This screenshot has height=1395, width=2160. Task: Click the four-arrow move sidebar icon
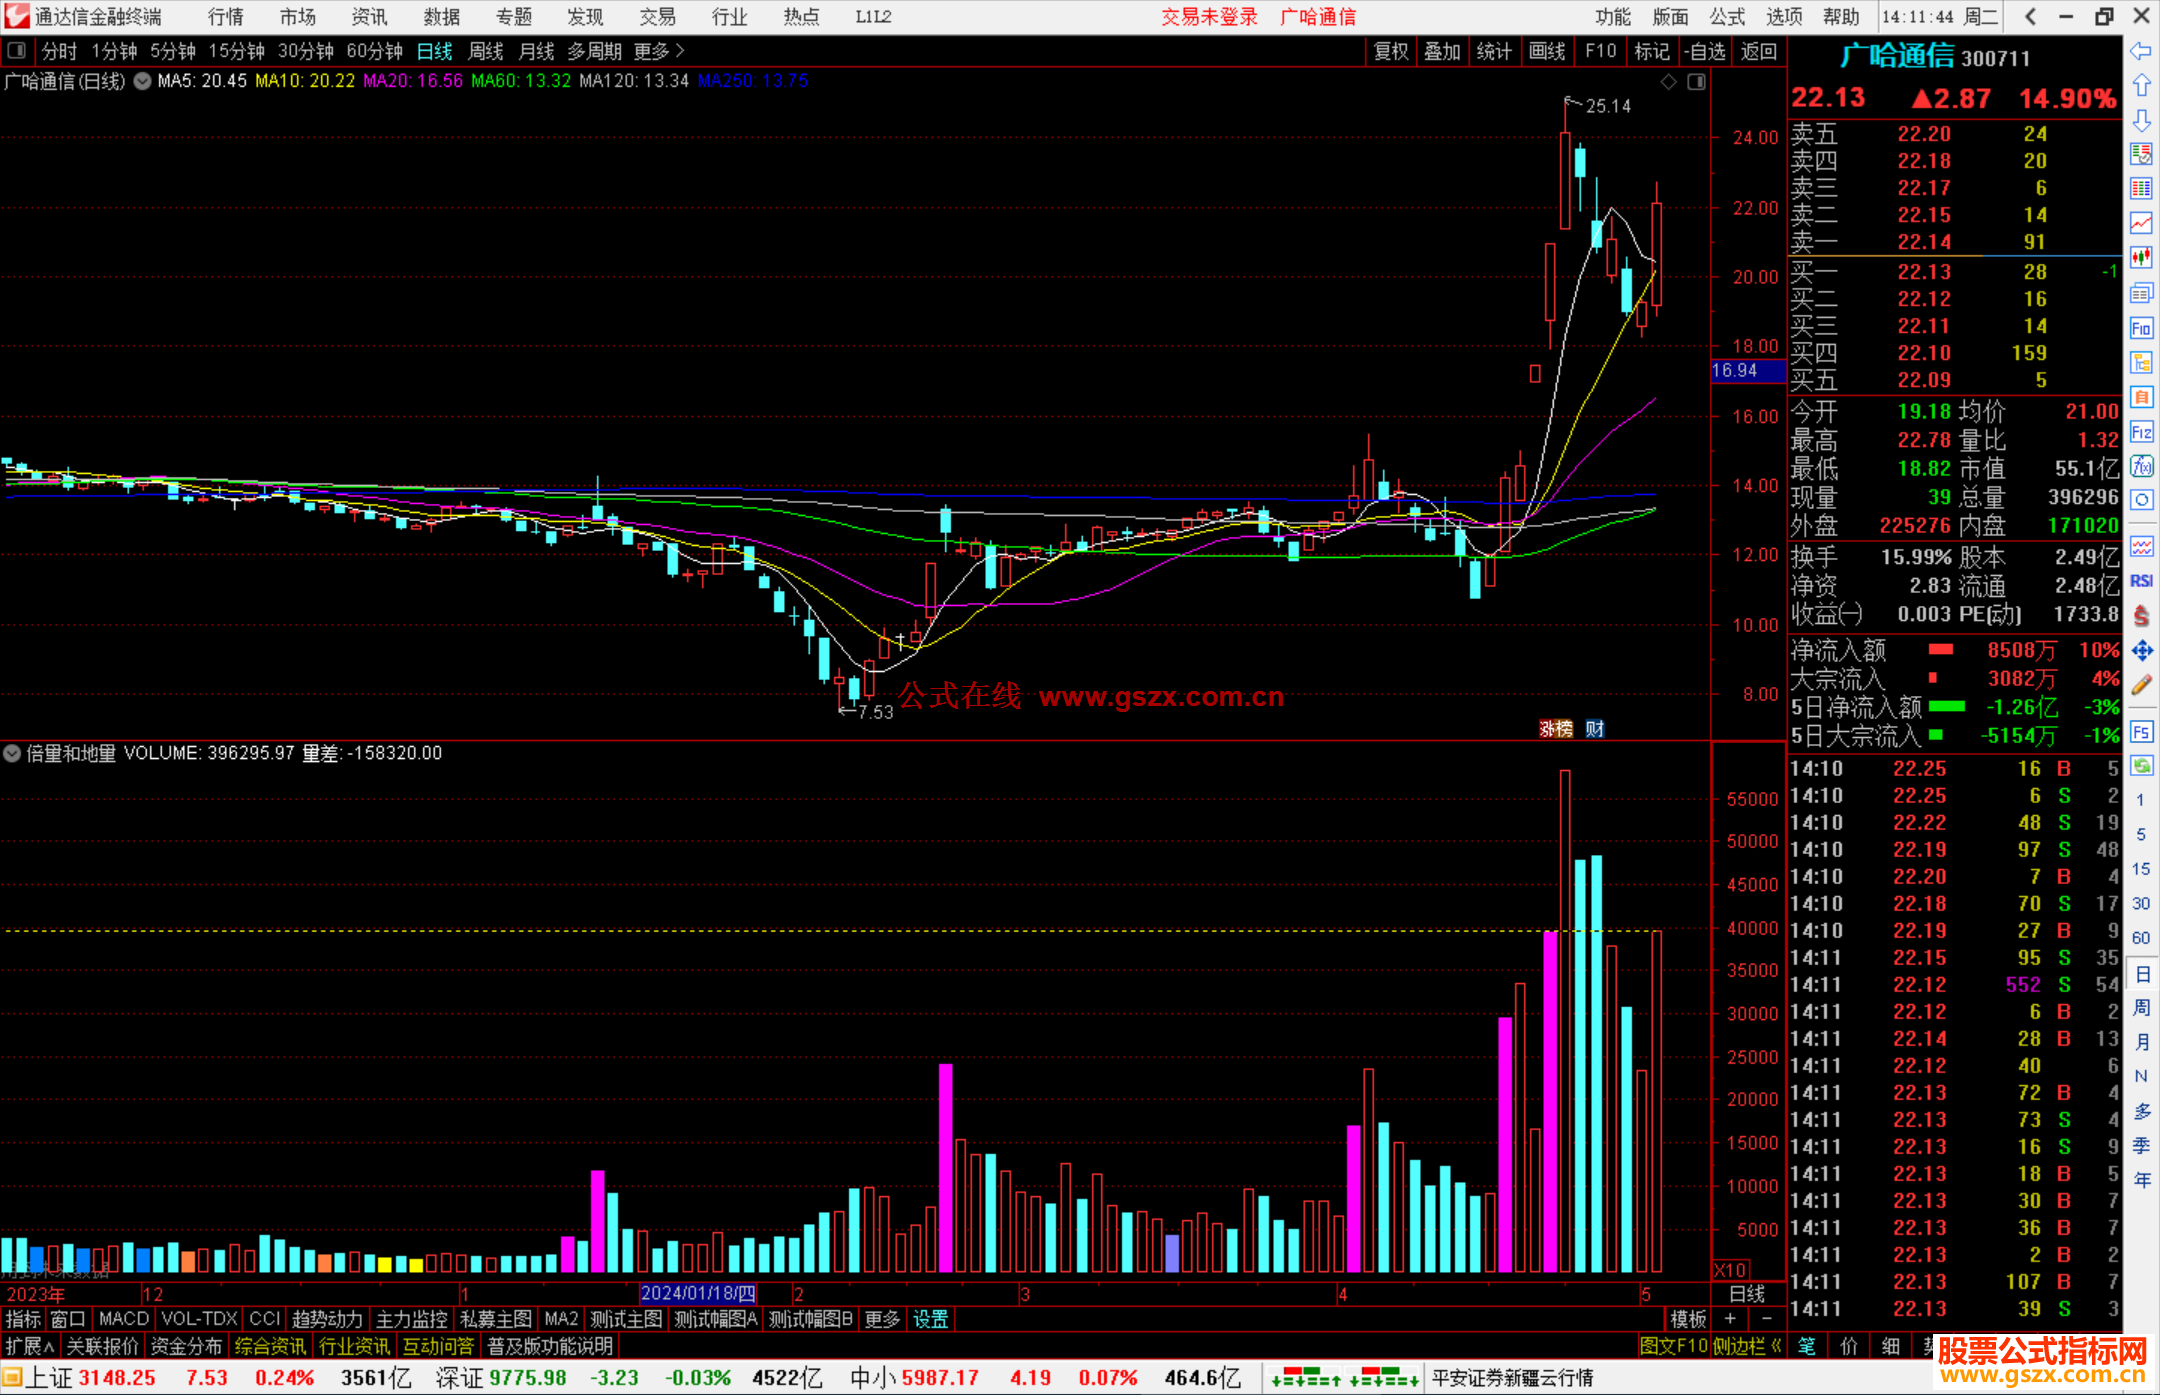pyautogui.click(x=2141, y=651)
